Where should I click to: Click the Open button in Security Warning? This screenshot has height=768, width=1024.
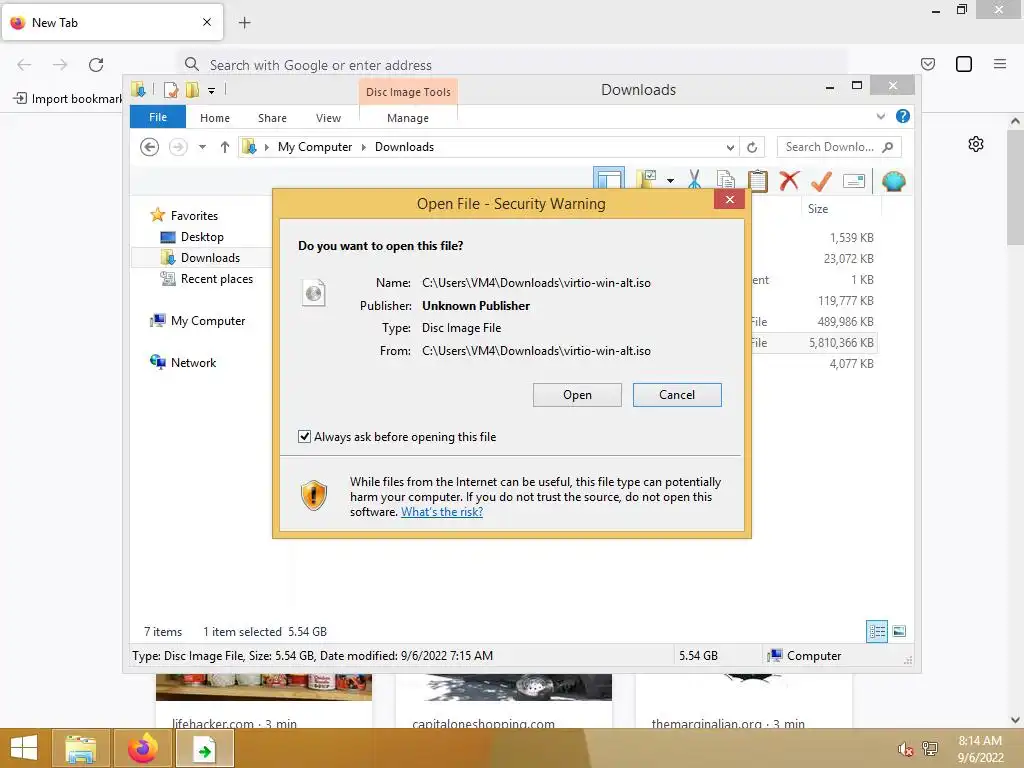pos(577,395)
